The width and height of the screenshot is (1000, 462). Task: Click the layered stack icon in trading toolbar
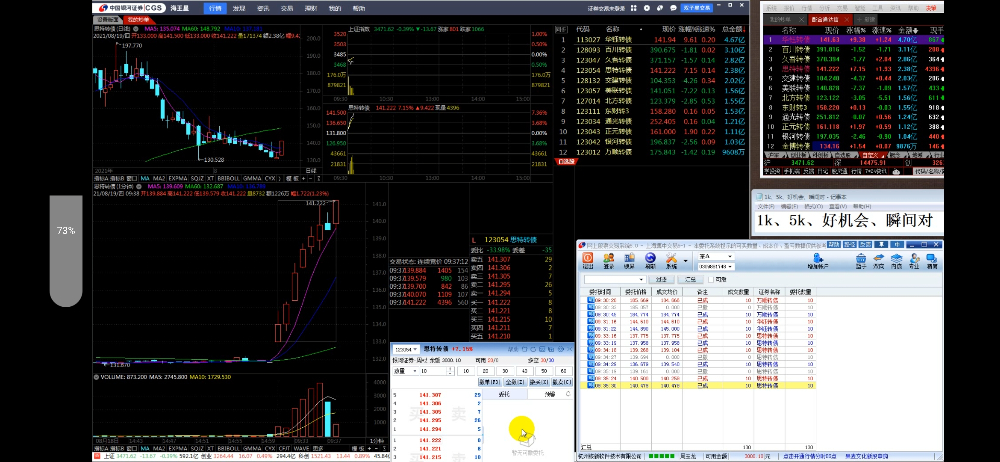[x=897, y=262]
